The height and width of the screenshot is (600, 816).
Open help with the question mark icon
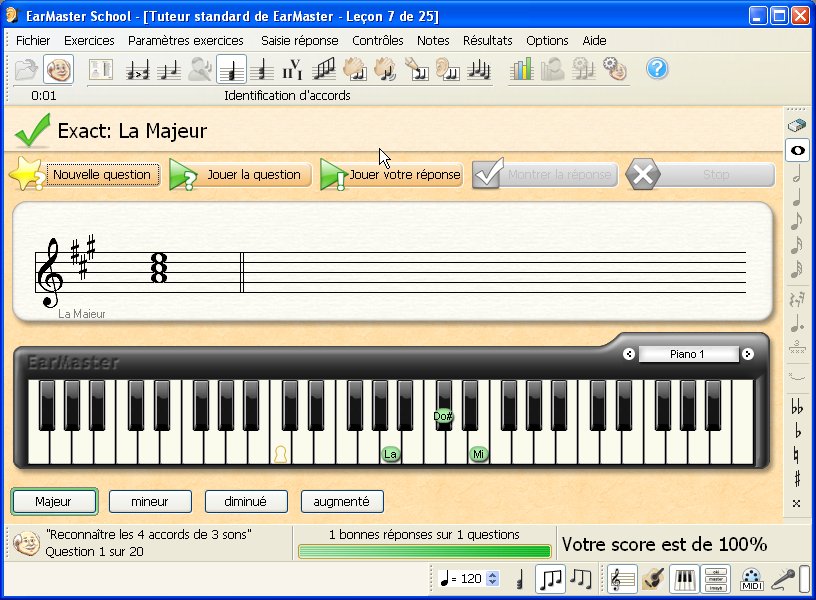[657, 69]
